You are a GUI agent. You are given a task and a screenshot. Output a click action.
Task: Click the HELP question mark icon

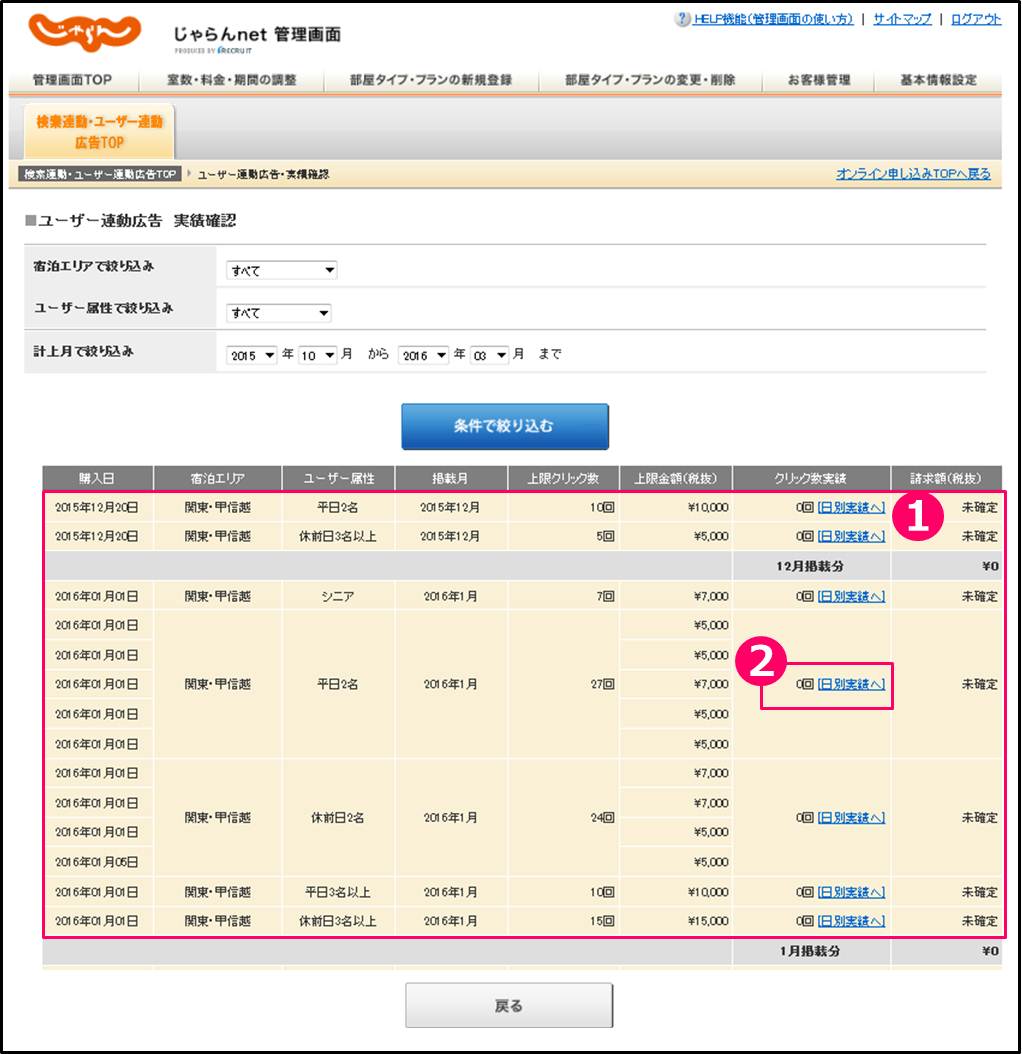683,20
